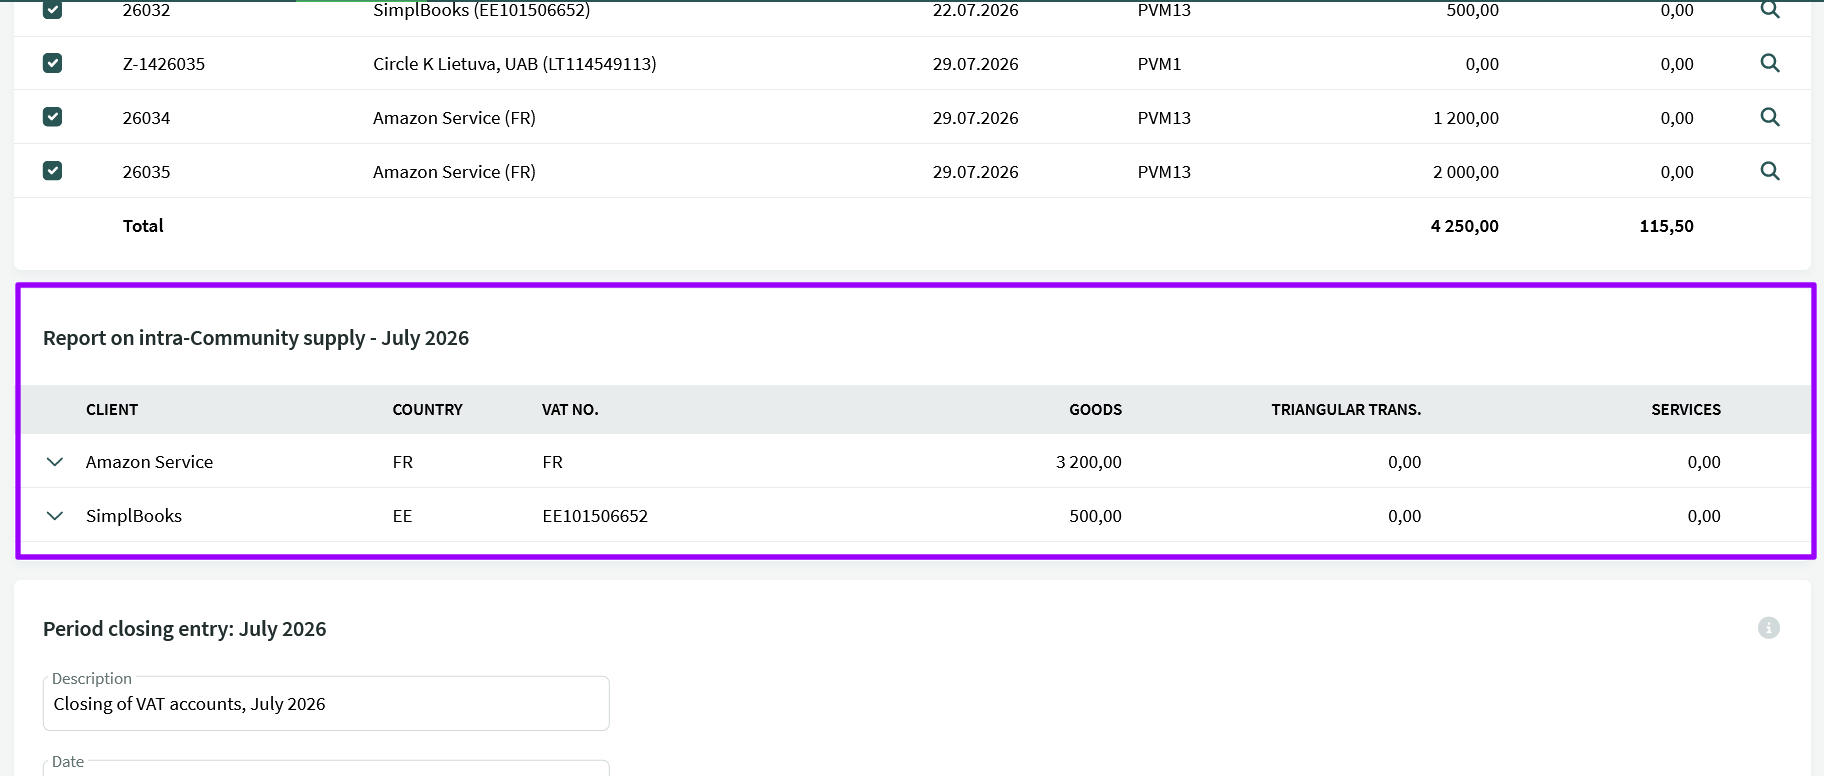The image size is (1824, 776).
Task: Select VAT number EE101506652 in supply report
Action: pyautogui.click(x=595, y=516)
